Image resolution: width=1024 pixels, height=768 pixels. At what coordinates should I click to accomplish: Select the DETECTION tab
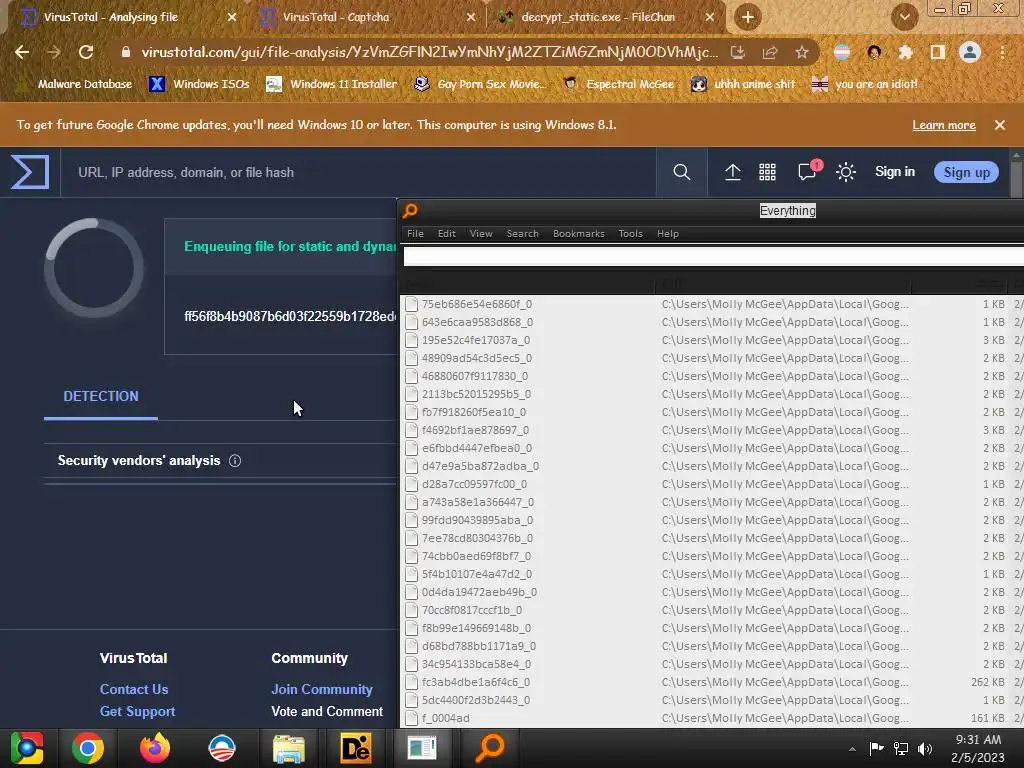point(101,396)
